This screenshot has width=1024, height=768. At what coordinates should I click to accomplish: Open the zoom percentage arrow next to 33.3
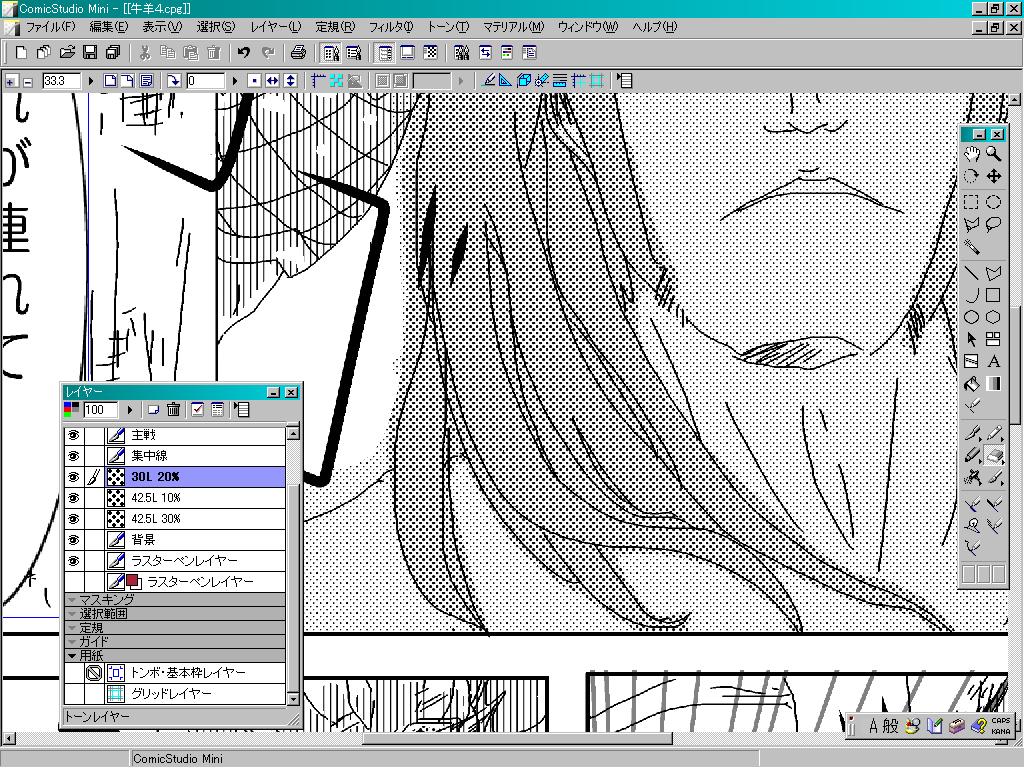click(91, 81)
